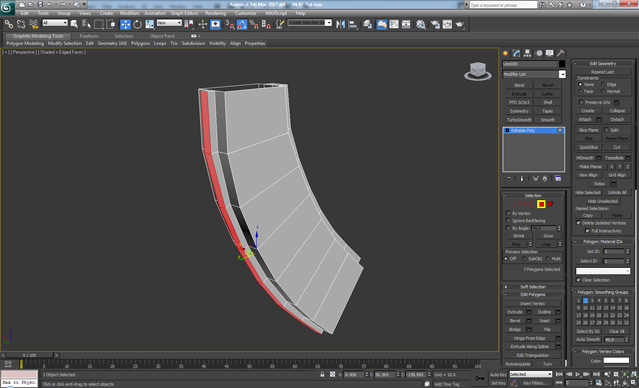The image size is (639, 388).
Task: Click the Detach button
Action: tap(617, 119)
